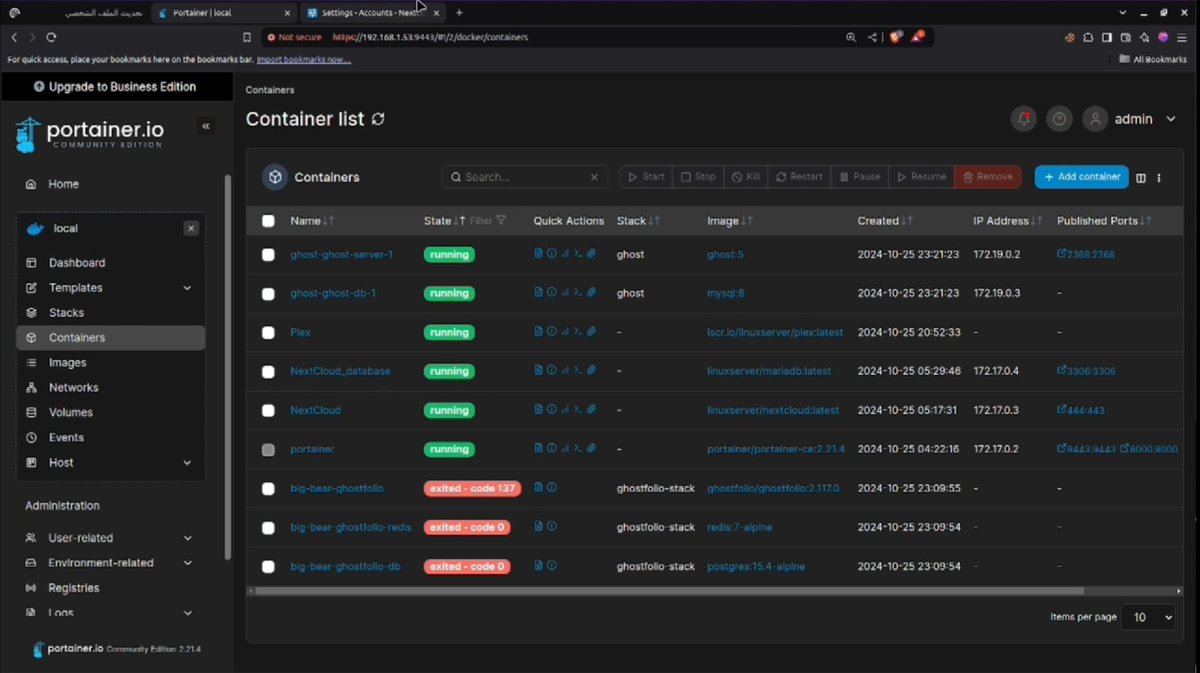Inspect icon for portainer container row
Image resolution: width=1200 pixels, height=673 pixels.
coord(552,449)
